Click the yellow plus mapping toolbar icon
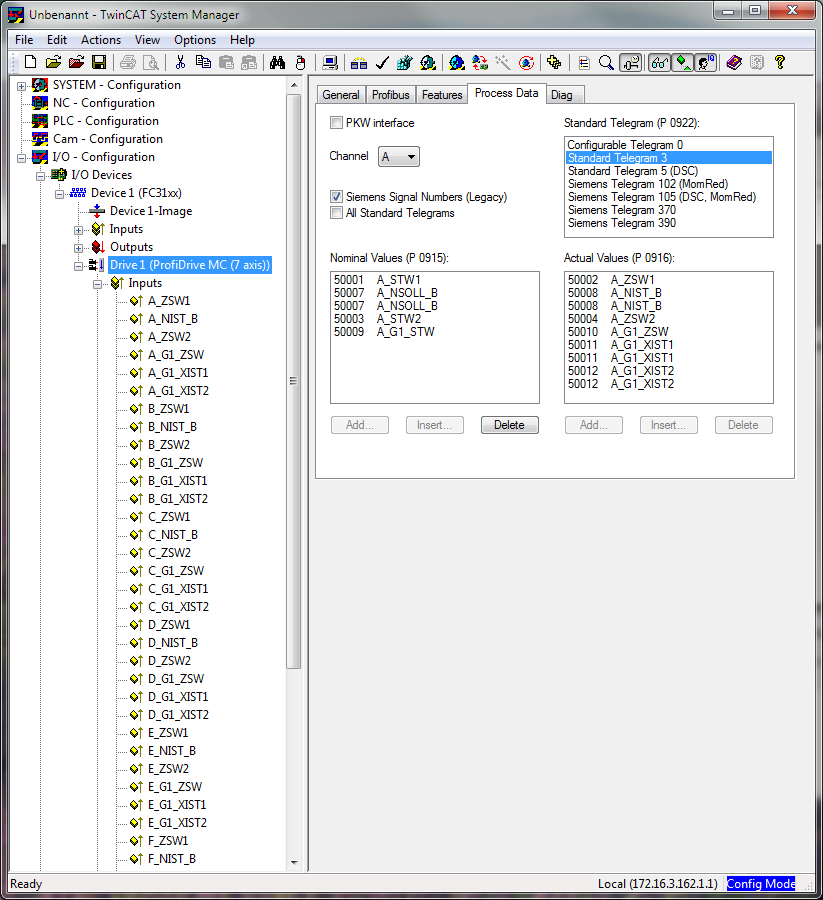The image size is (823, 900). 554,62
